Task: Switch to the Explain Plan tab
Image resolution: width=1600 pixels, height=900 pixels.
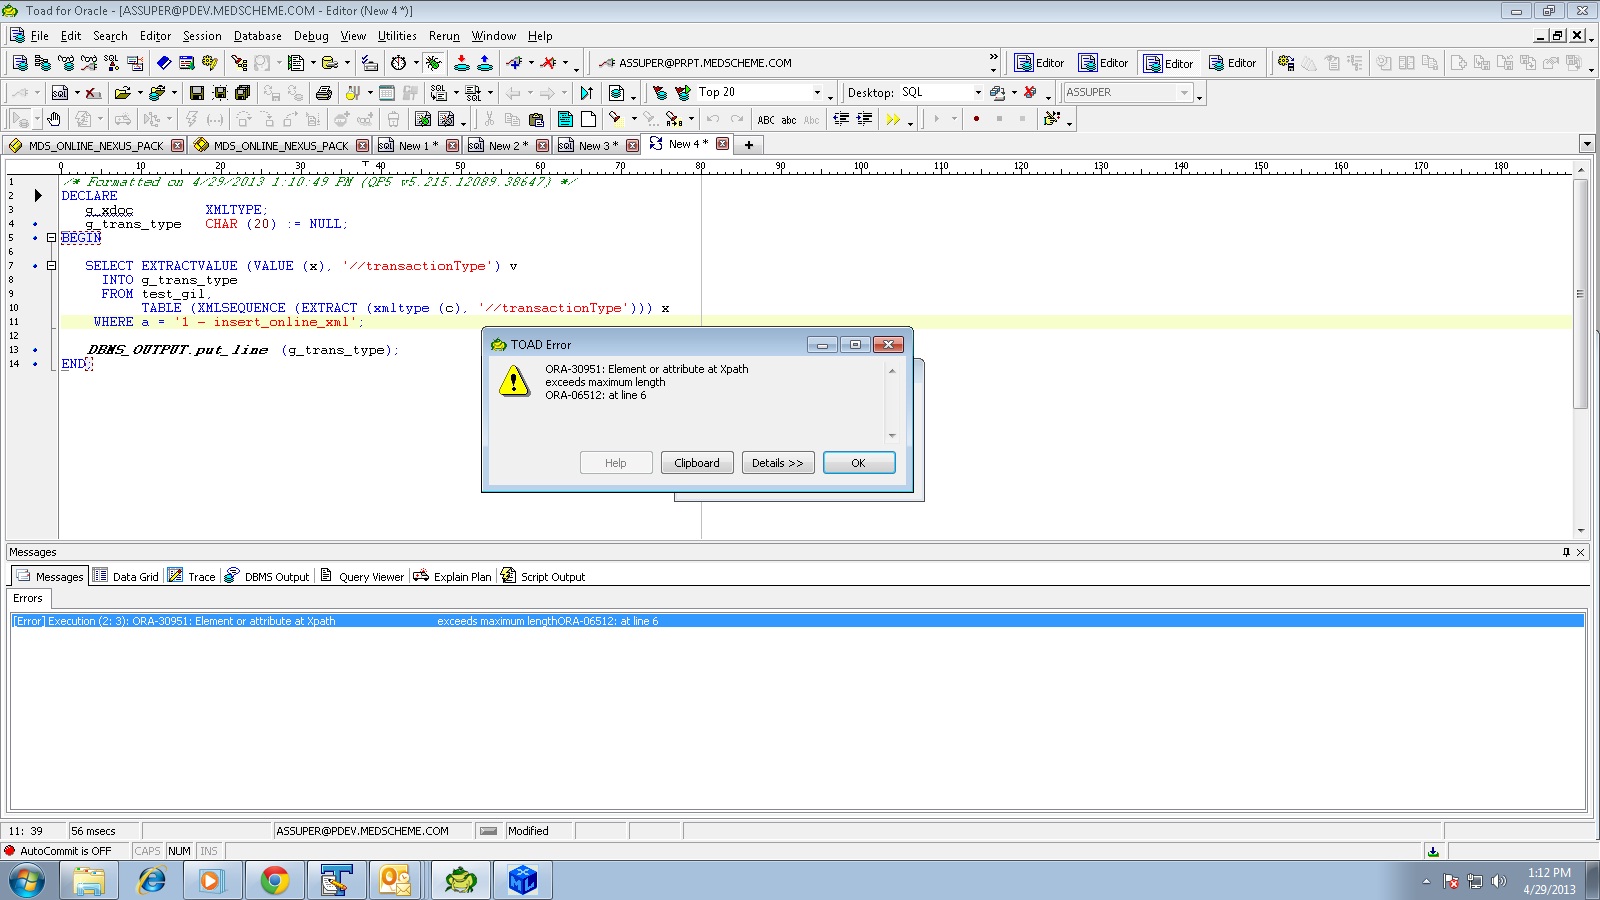Action: [x=452, y=577]
